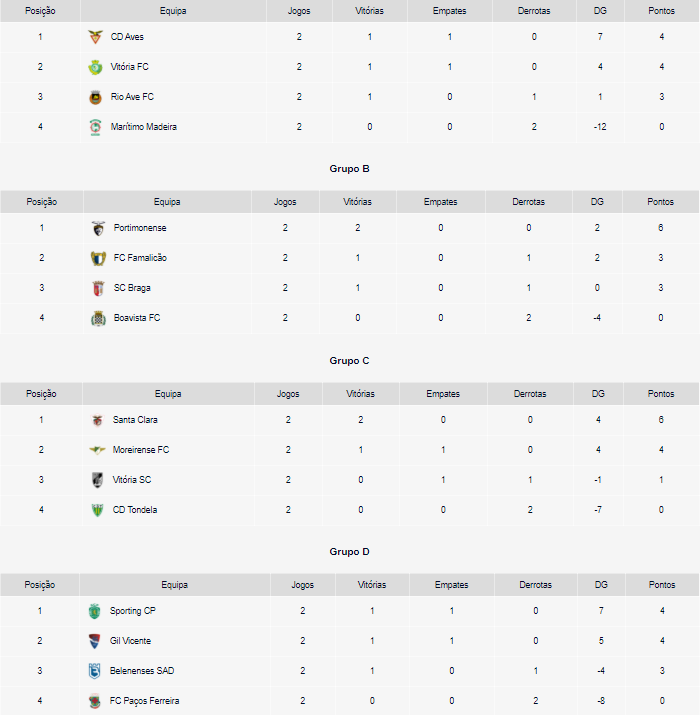Click the Grupo C heading
Screen dimensions: 700x715
(350, 361)
